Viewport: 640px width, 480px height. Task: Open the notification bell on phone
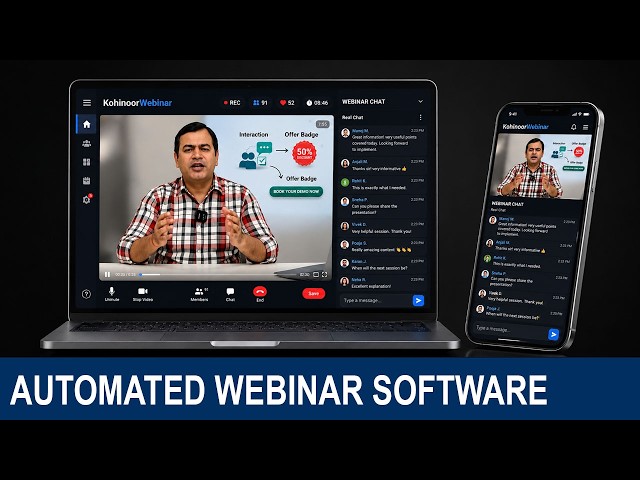point(573,127)
